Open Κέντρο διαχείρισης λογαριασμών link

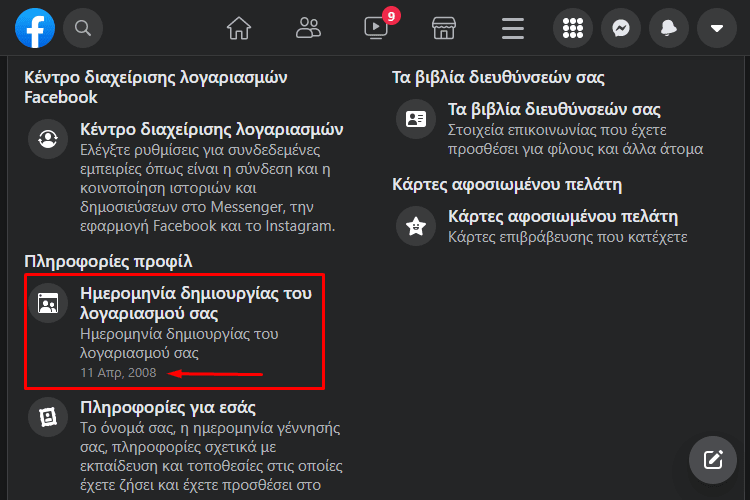point(211,129)
